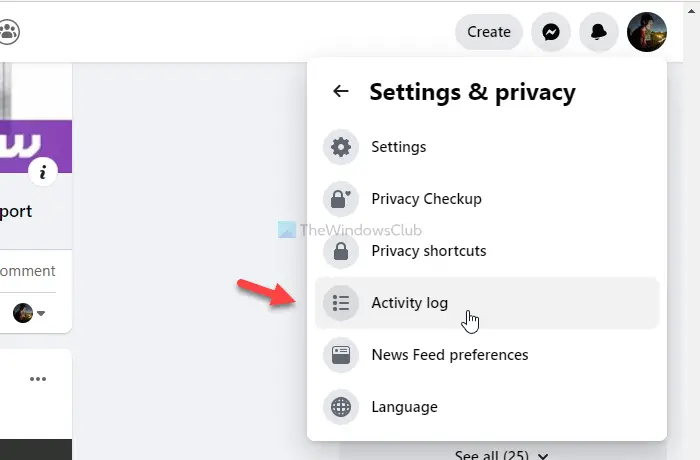
Task: Open the account profile picture menu
Action: click(647, 32)
